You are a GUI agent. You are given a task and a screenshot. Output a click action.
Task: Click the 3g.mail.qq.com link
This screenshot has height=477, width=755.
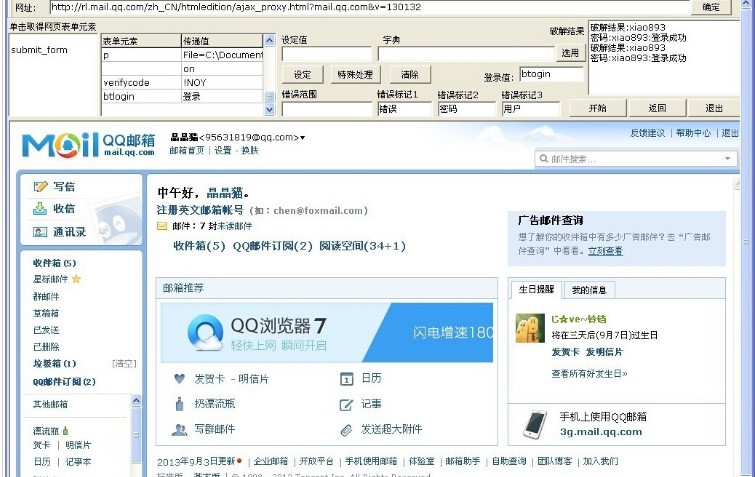pyautogui.click(x=601, y=432)
